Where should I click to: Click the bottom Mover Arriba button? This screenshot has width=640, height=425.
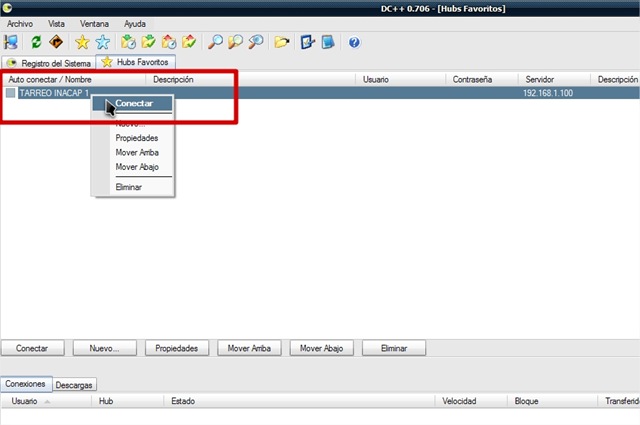point(249,348)
